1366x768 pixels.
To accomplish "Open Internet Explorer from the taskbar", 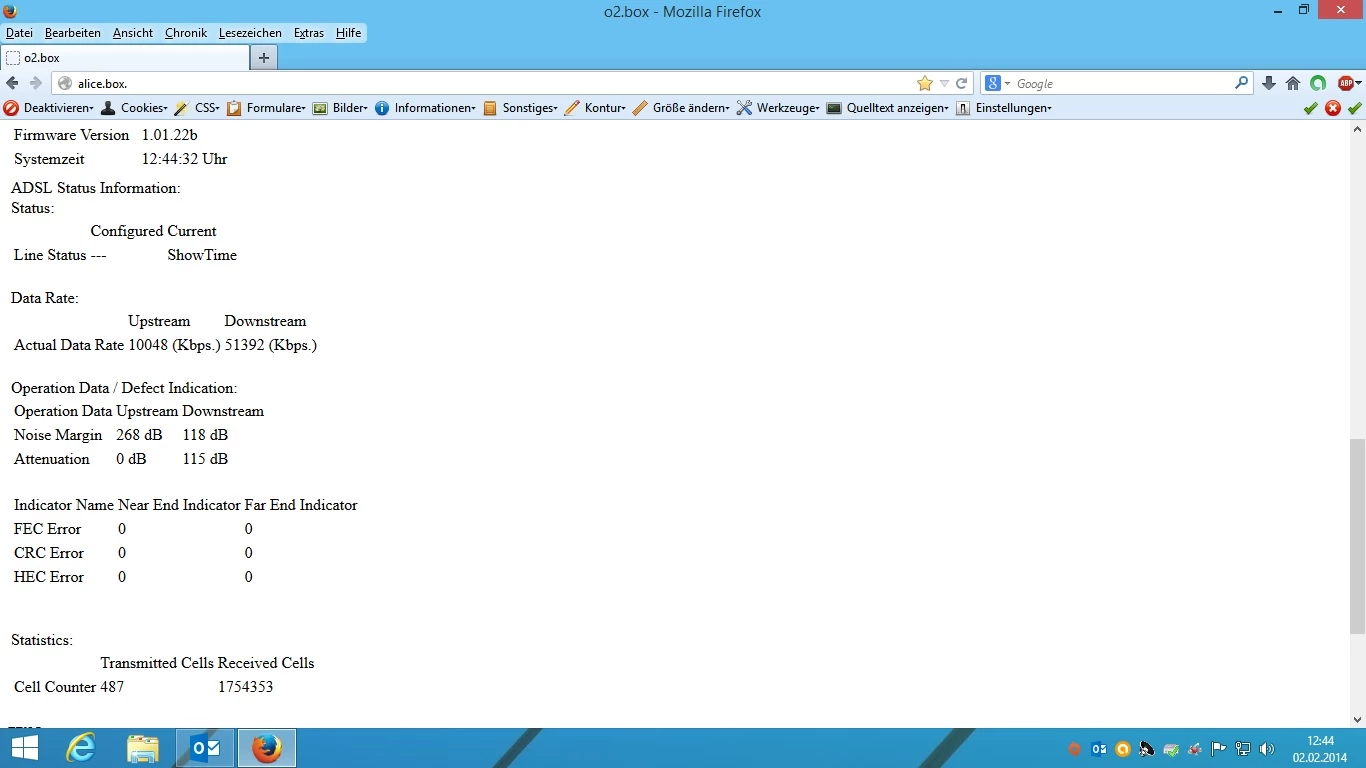I will coord(81,748).
